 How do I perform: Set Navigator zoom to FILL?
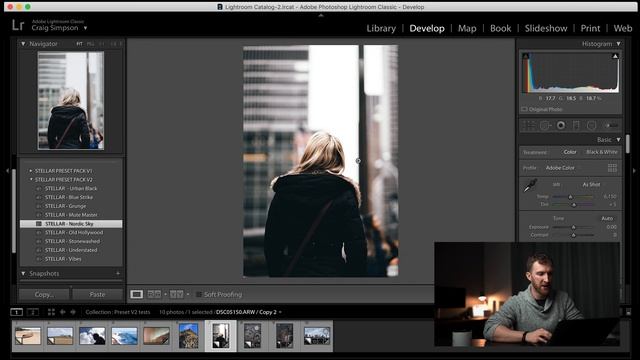point(90,44)
